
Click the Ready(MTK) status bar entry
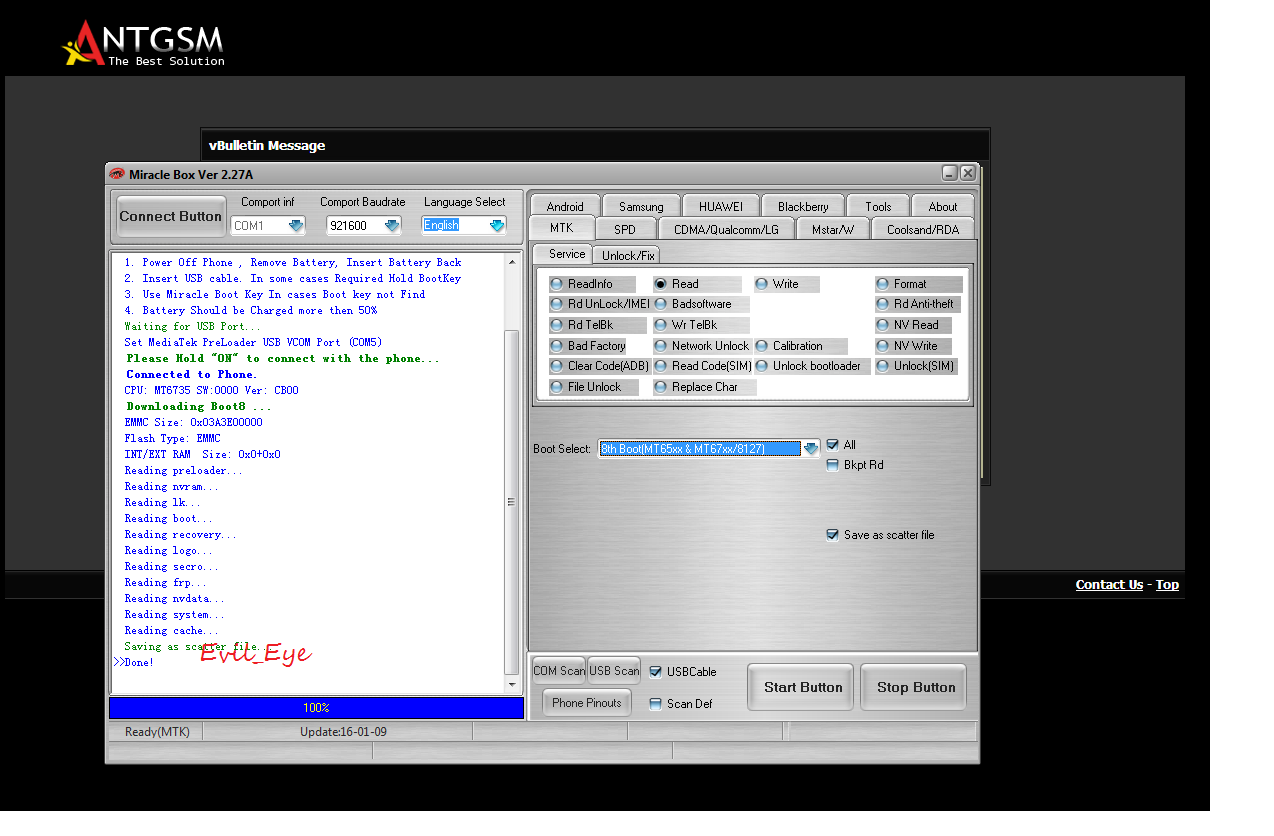(x=157, y=732)
